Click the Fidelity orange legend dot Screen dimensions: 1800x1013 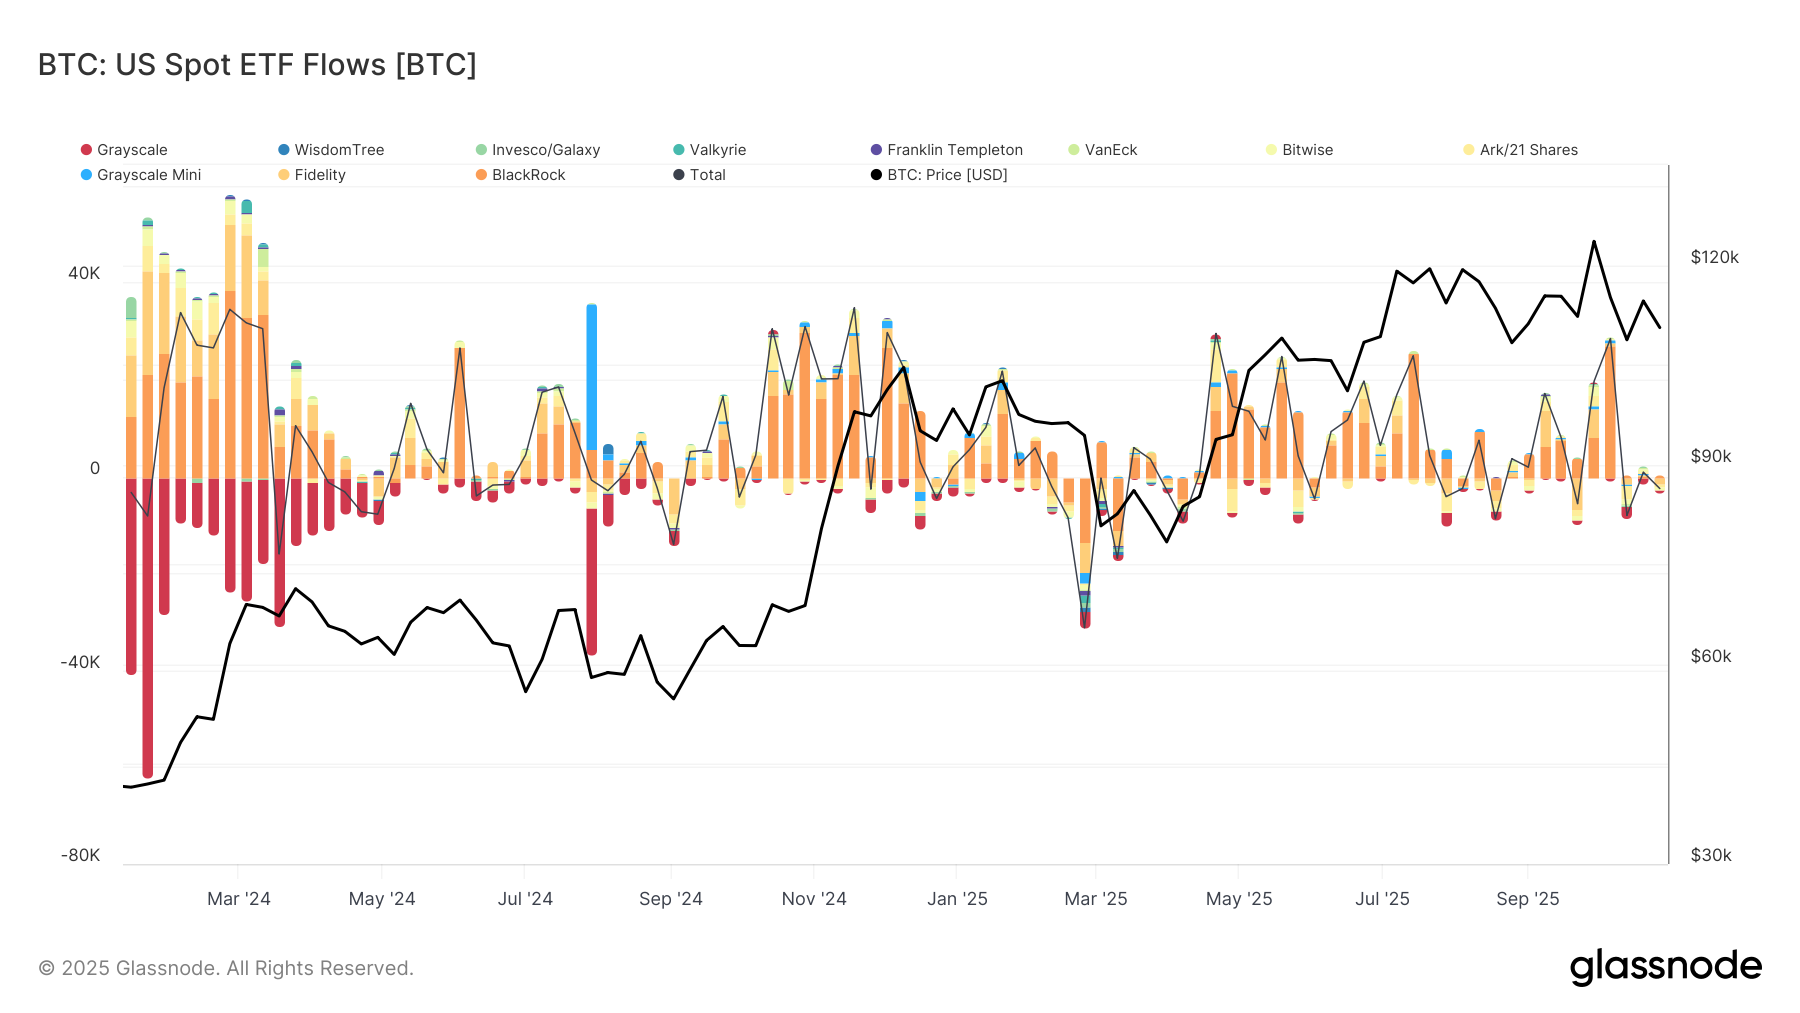(285, 174)
